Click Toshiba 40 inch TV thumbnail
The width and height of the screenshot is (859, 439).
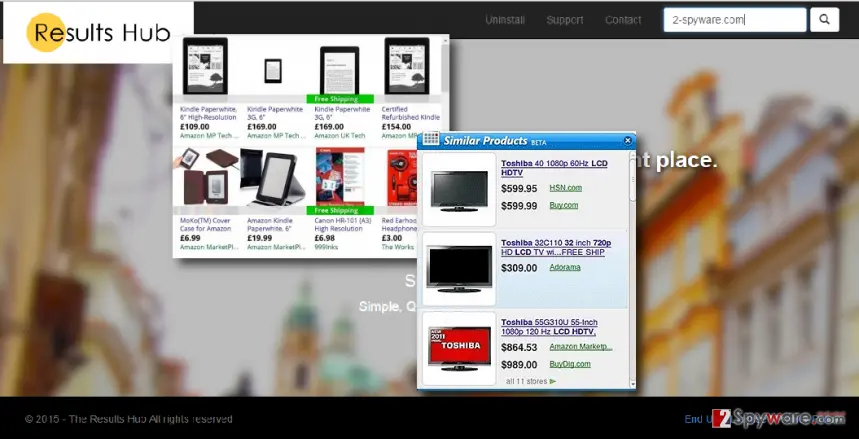click(459, 190)
